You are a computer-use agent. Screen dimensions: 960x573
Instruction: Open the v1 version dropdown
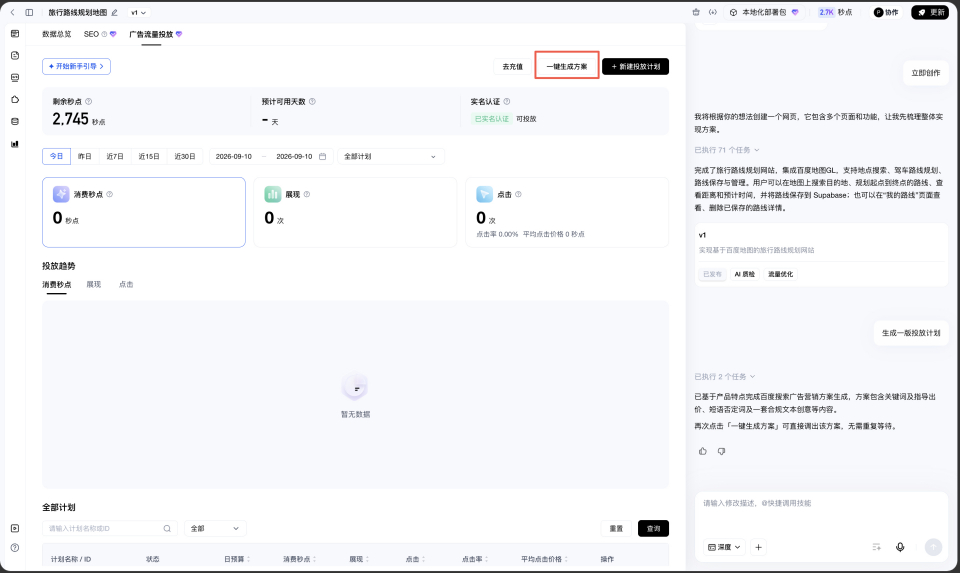[138, 12]
